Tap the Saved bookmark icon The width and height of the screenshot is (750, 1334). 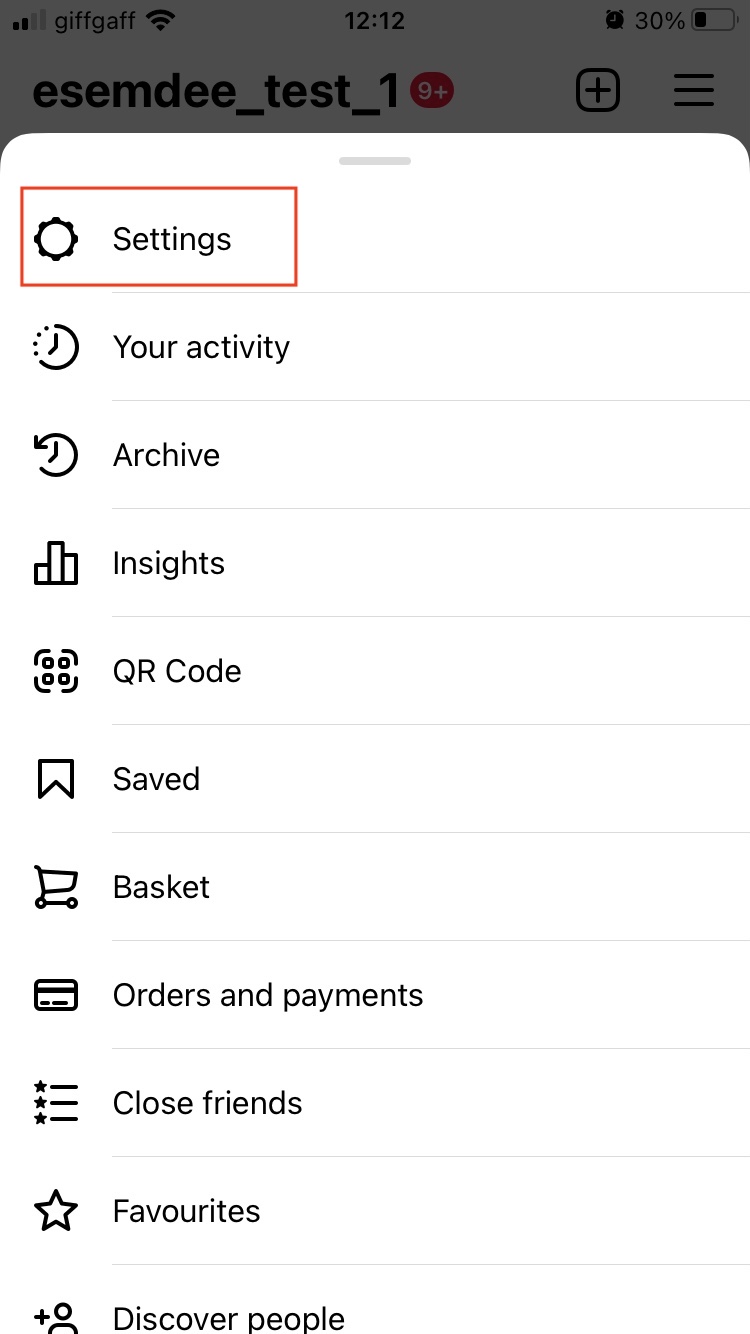(x=56, y=779)
